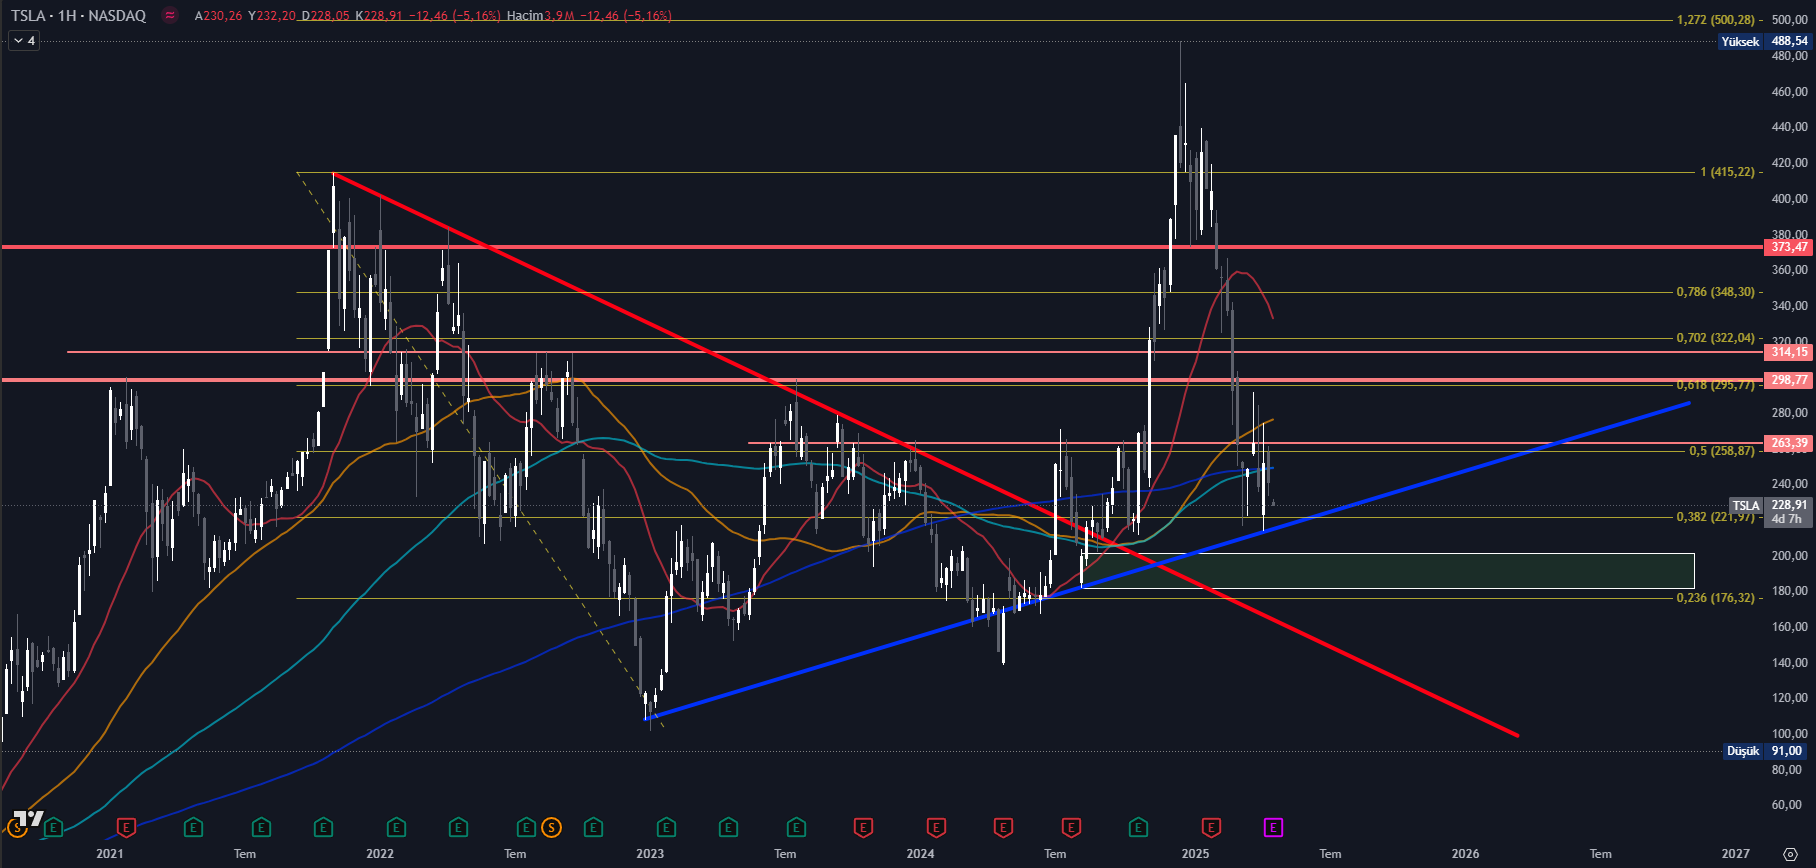This screenshot has height=868, width=1816.
Task: Click the 314,15 red price label
Action: (x=1789, y=352)
